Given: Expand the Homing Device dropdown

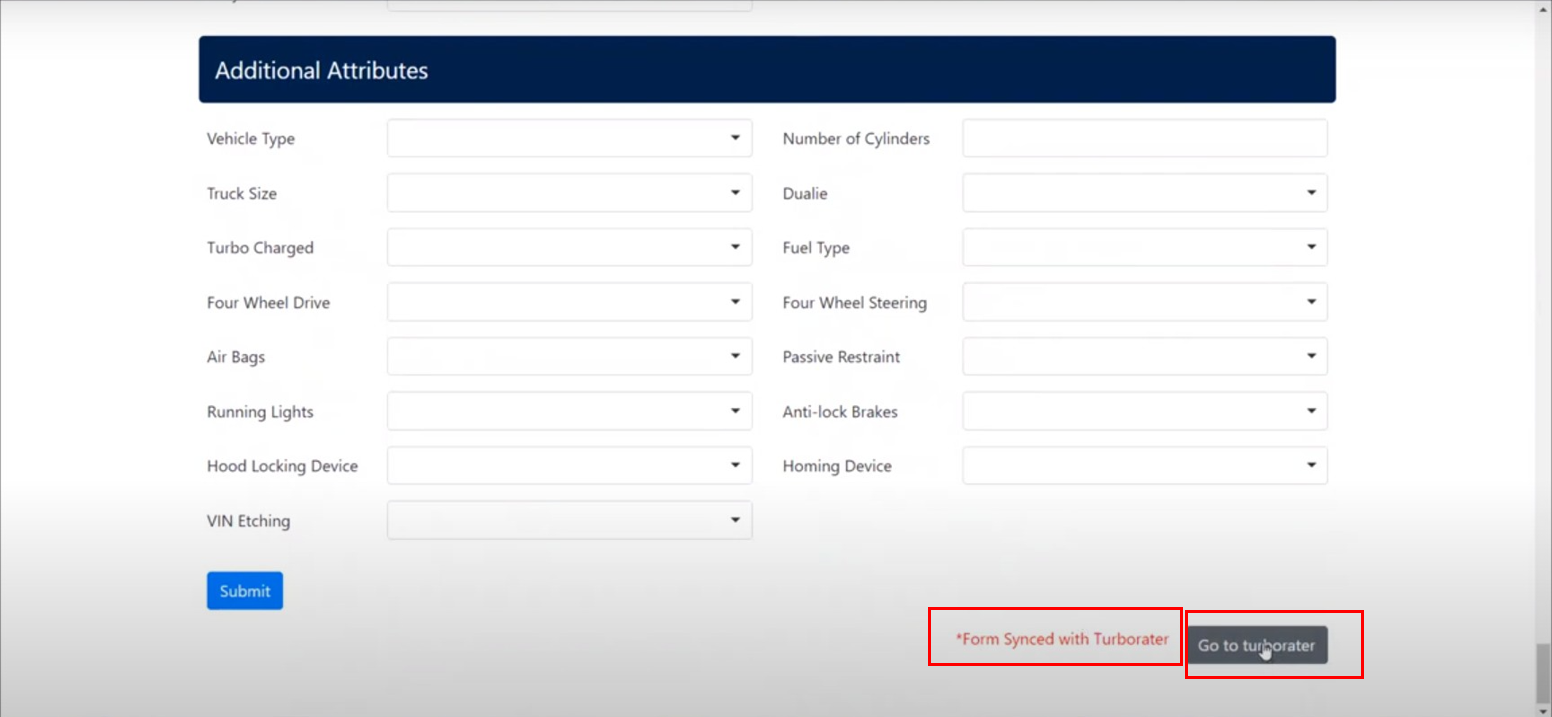Looking at the screenshot, I should [x=1145, y=466].
